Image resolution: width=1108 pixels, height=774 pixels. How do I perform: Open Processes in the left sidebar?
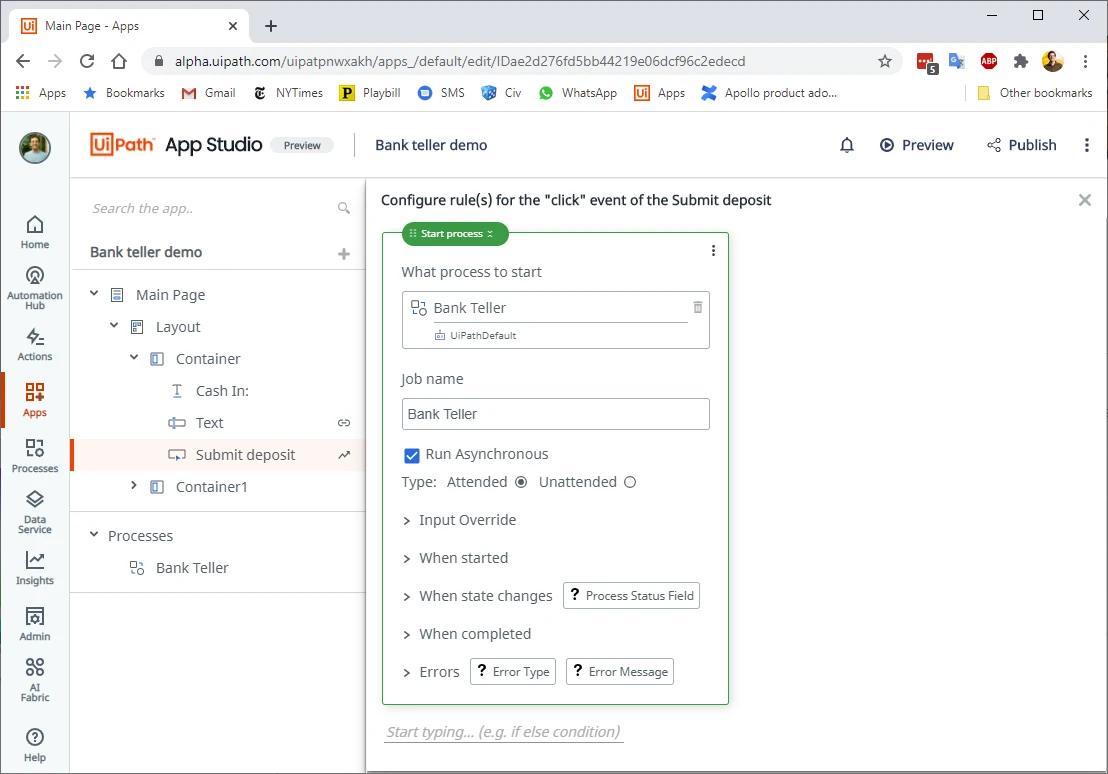[x=35, y=456]
